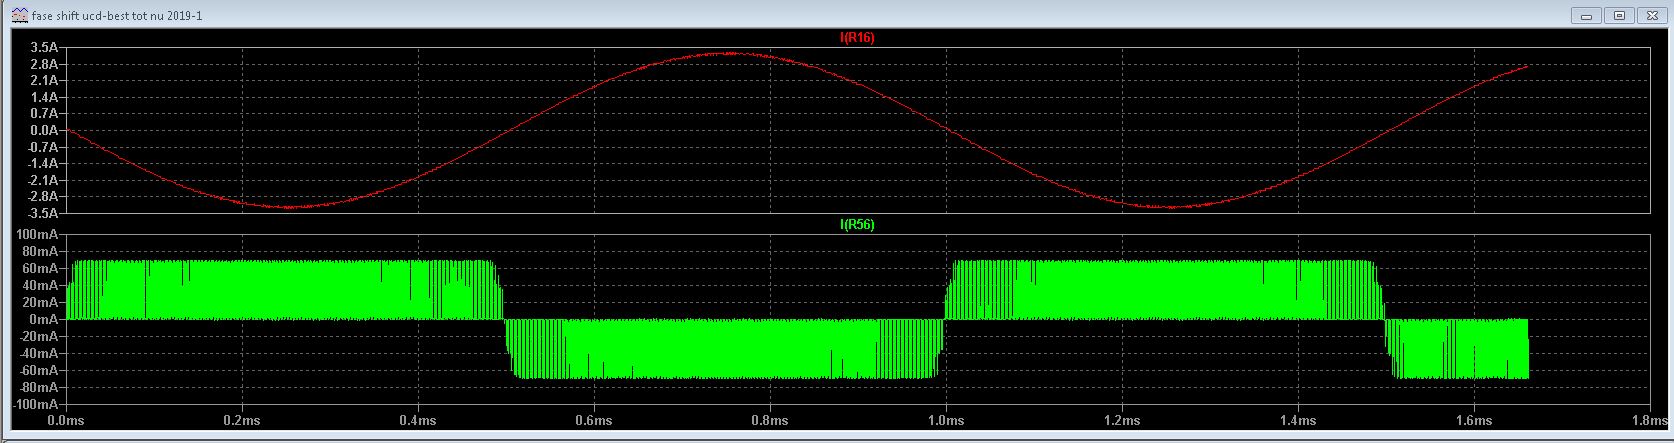Viewport: 1674px width, 443px height.
Task: Maximize the waveform window
Action: point(1619,16)
